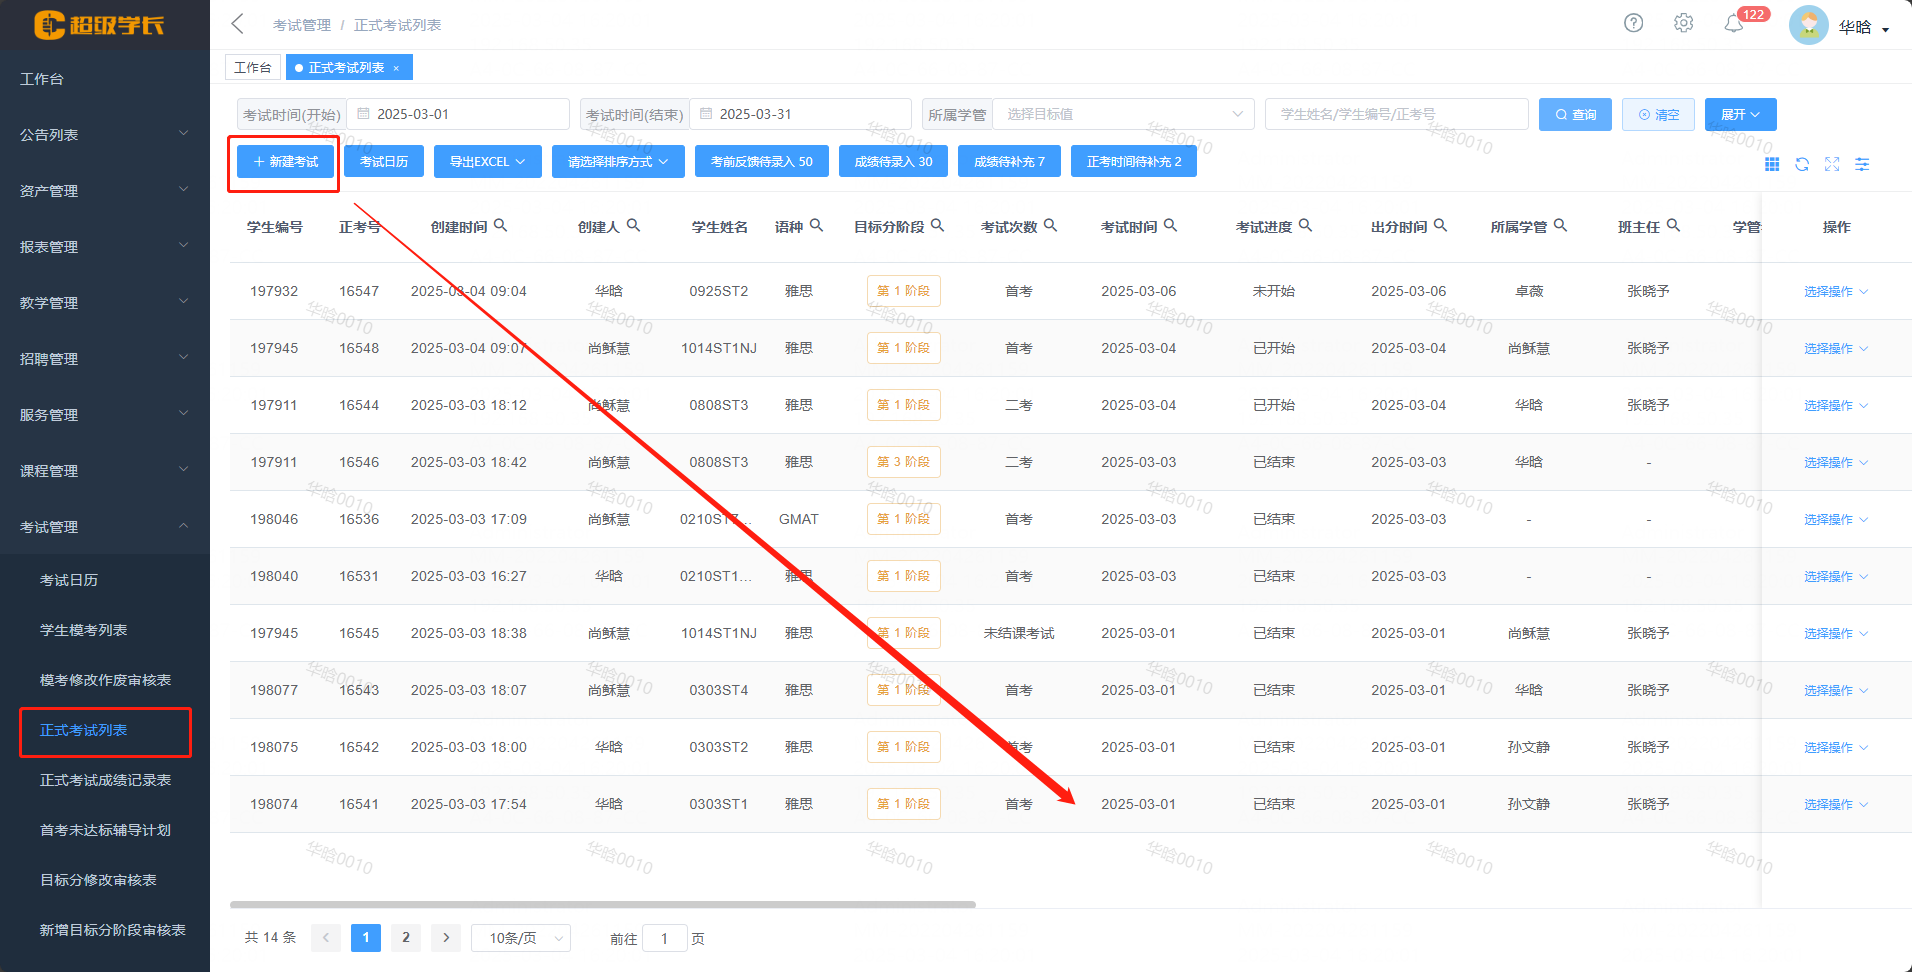1912x972 pixels.
Task: Open the 请选择排序方式 dropdown
Action: (617, 161)
